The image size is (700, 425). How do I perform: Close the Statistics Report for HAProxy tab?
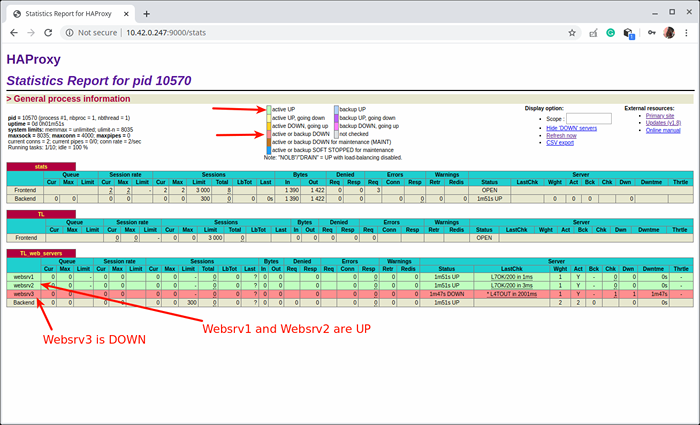(127, 14)
